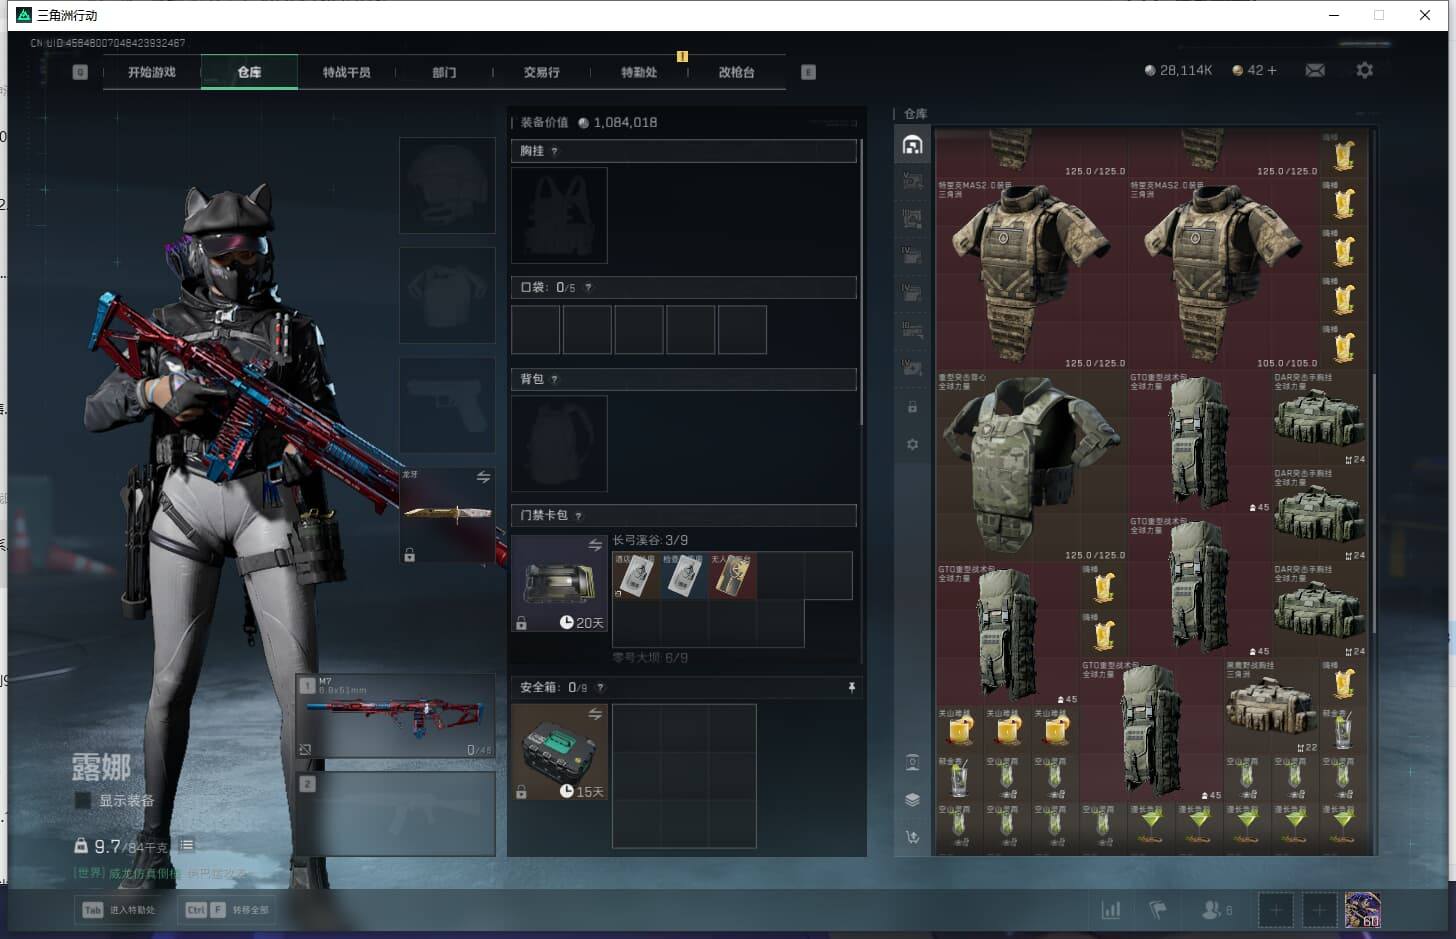The image size is (1456, 939).
Task: Open the 交易行 tab
Action: point(541,72)
